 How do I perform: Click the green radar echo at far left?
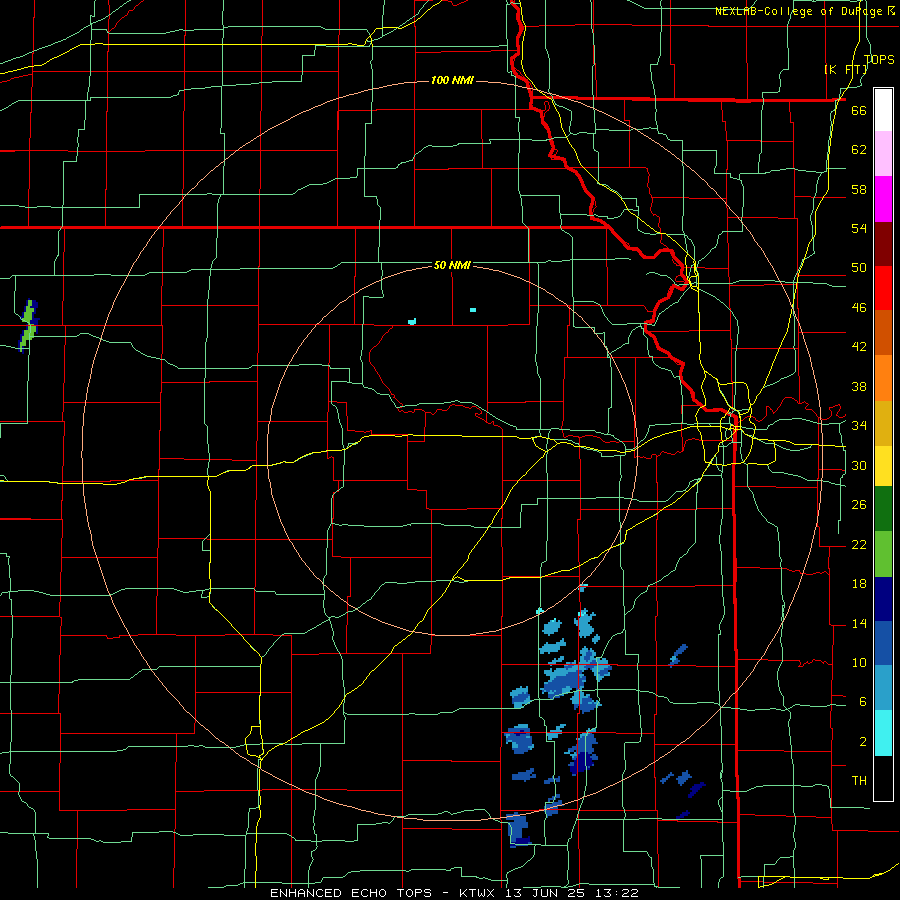pyautogui.click(x=29, y=325)
